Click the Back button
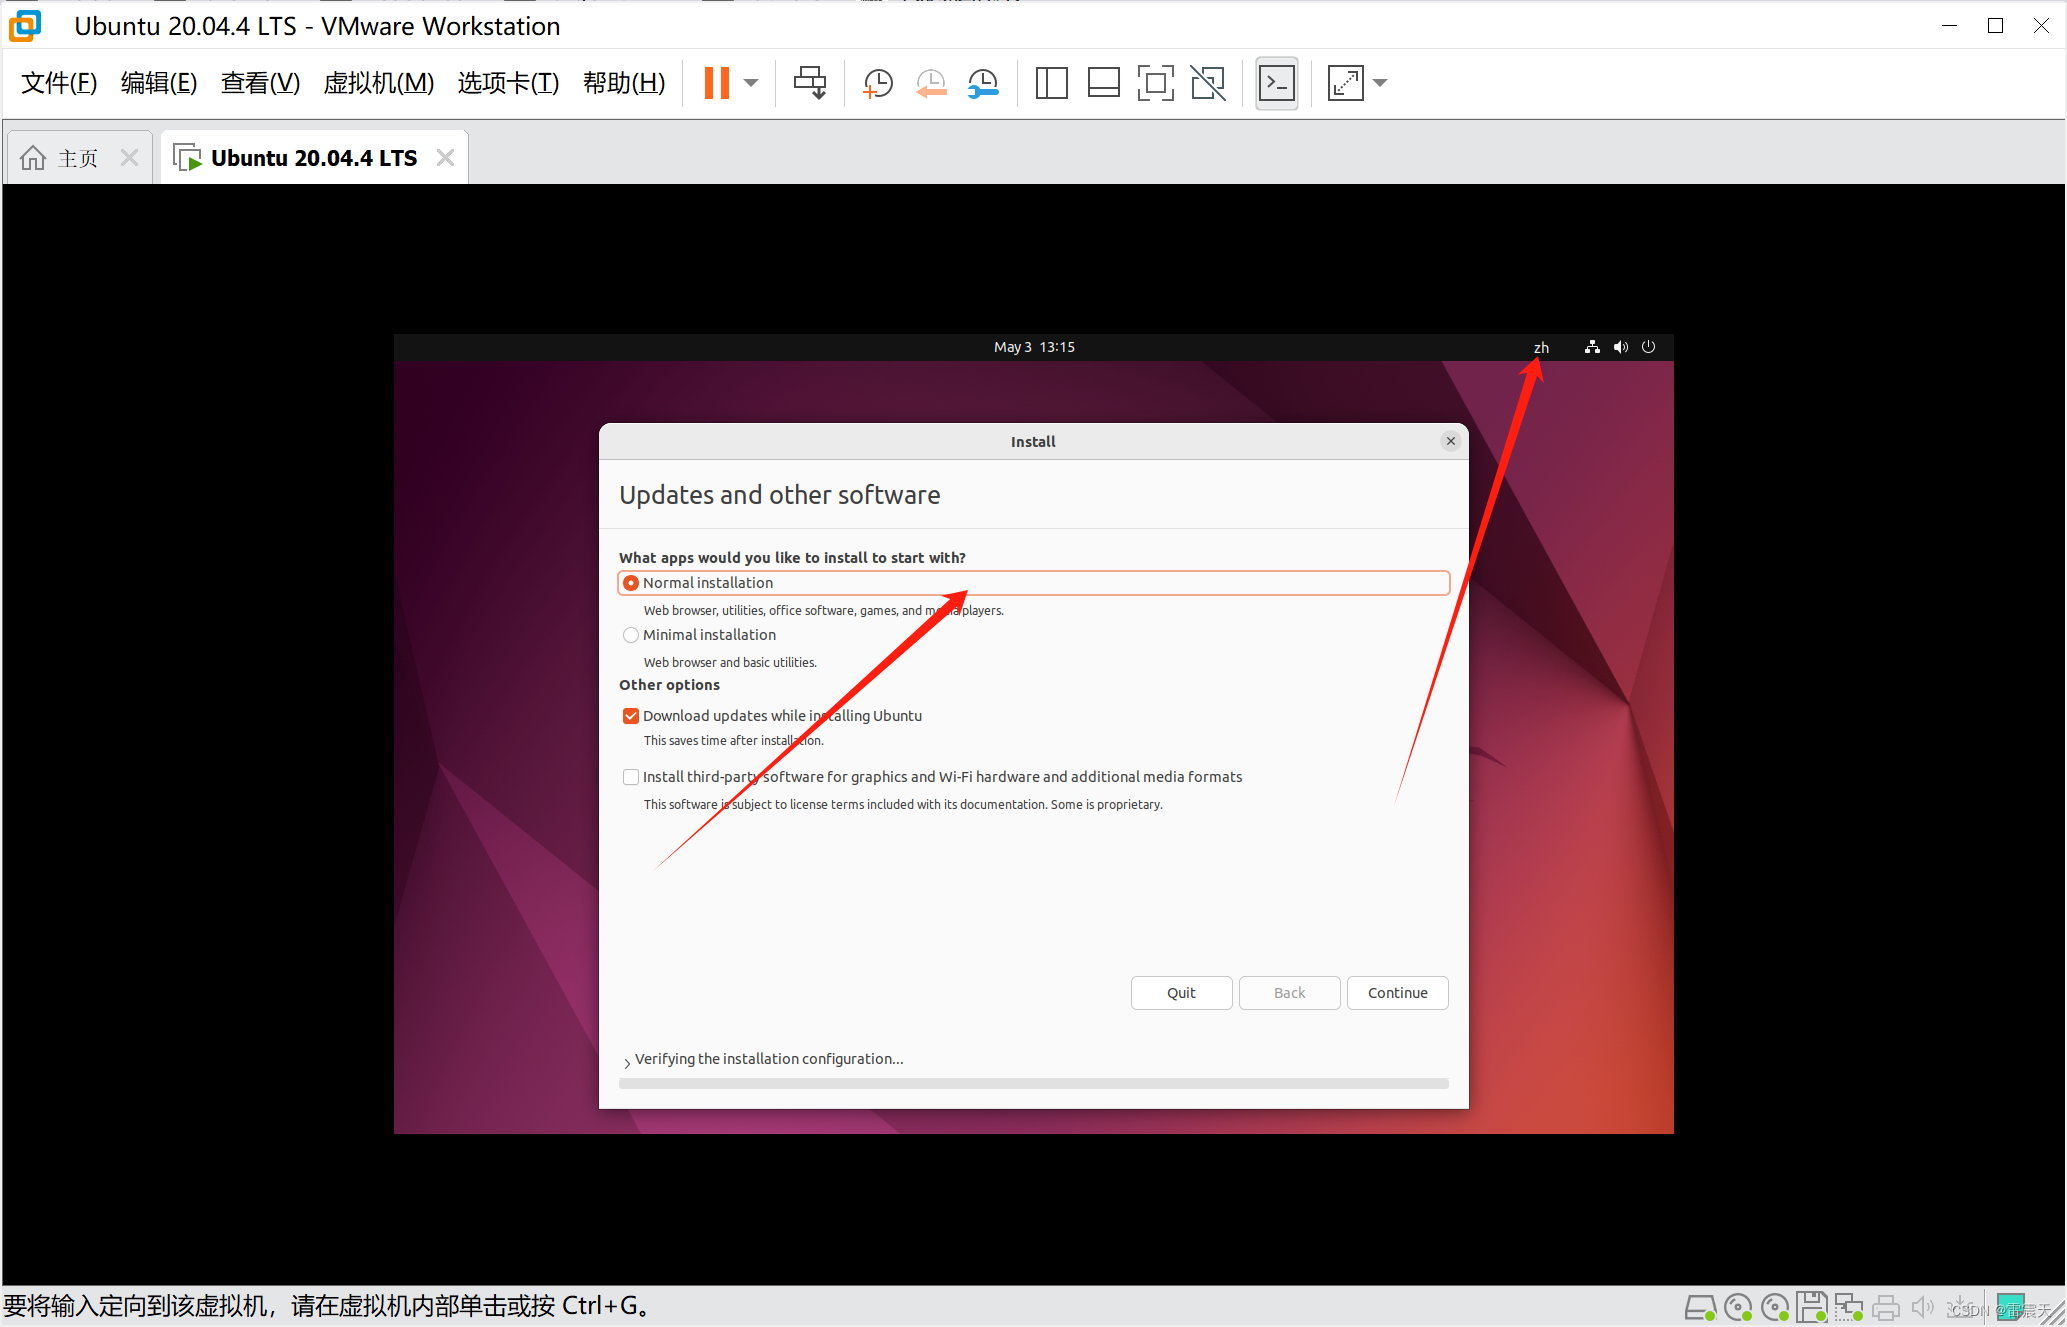 coord(1289,993)
